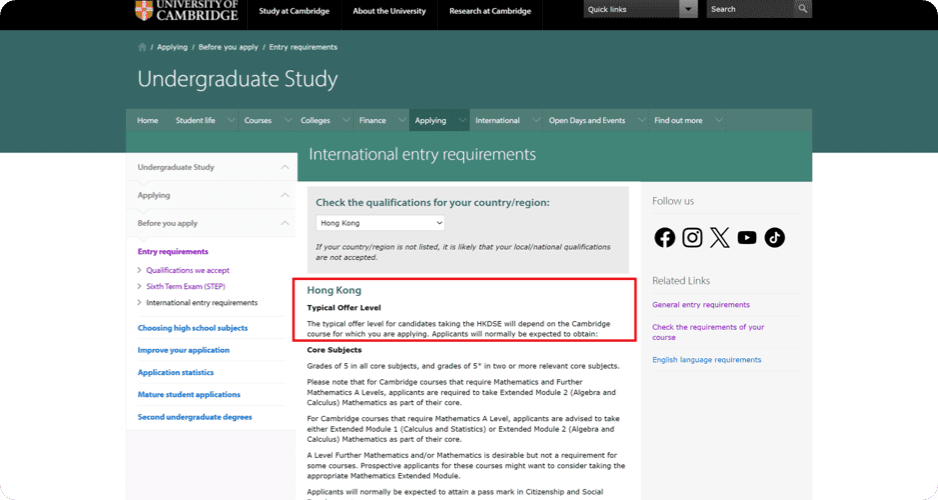Open Application statistics sidebar link
Viewport: 938px width, 500px height.
coord(176,372)
